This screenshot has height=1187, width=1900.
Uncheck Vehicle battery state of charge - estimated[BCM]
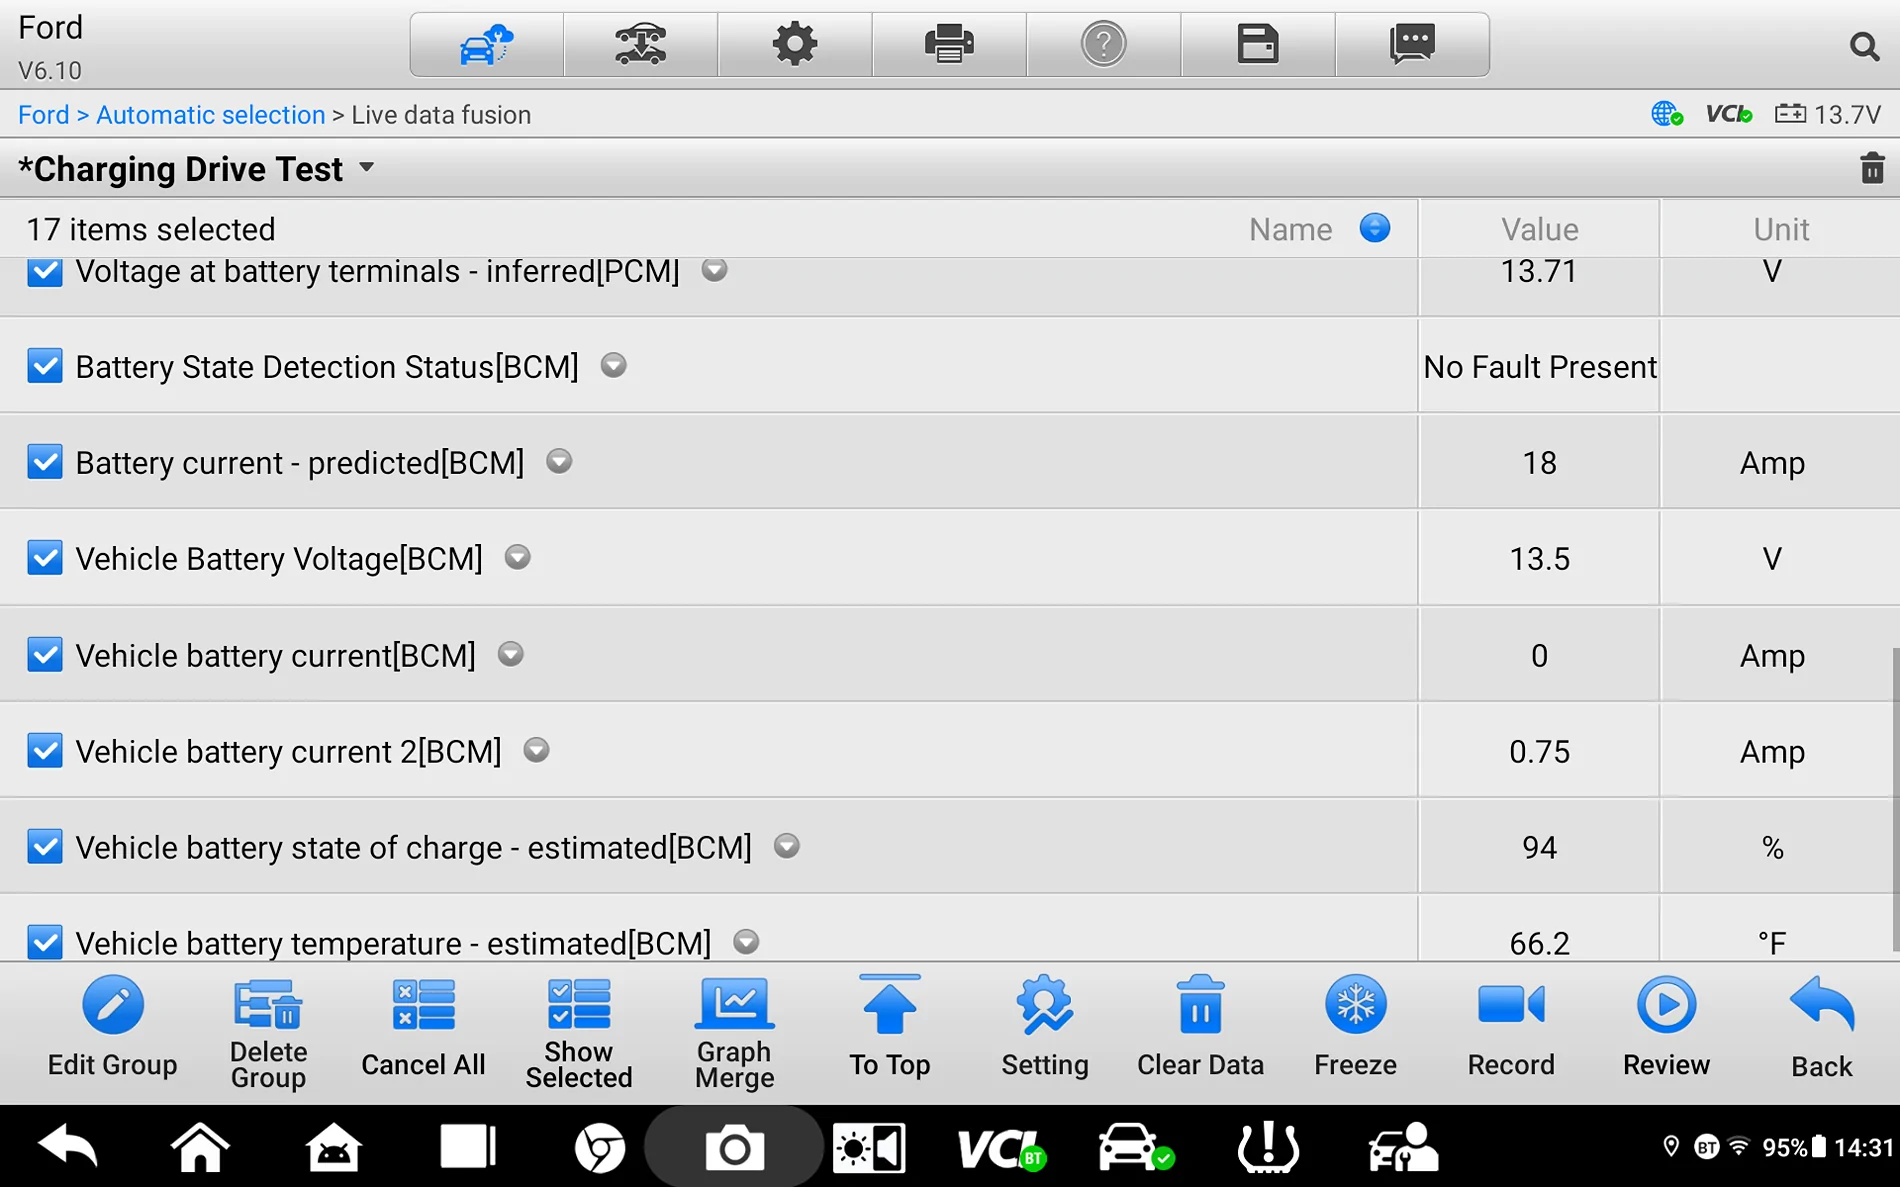tap(44, 846)
